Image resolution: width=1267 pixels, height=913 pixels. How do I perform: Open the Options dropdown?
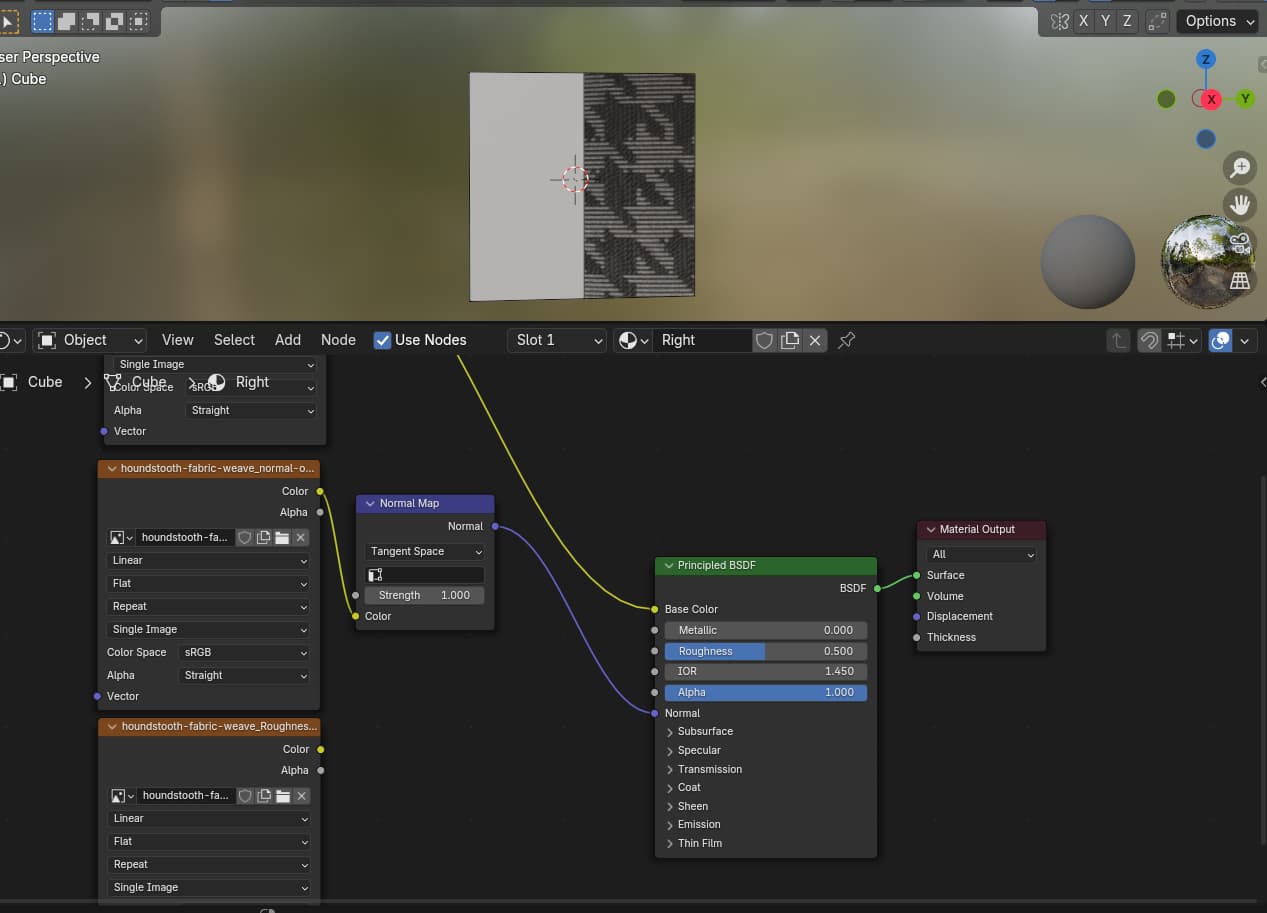[x=1215, y=21]
